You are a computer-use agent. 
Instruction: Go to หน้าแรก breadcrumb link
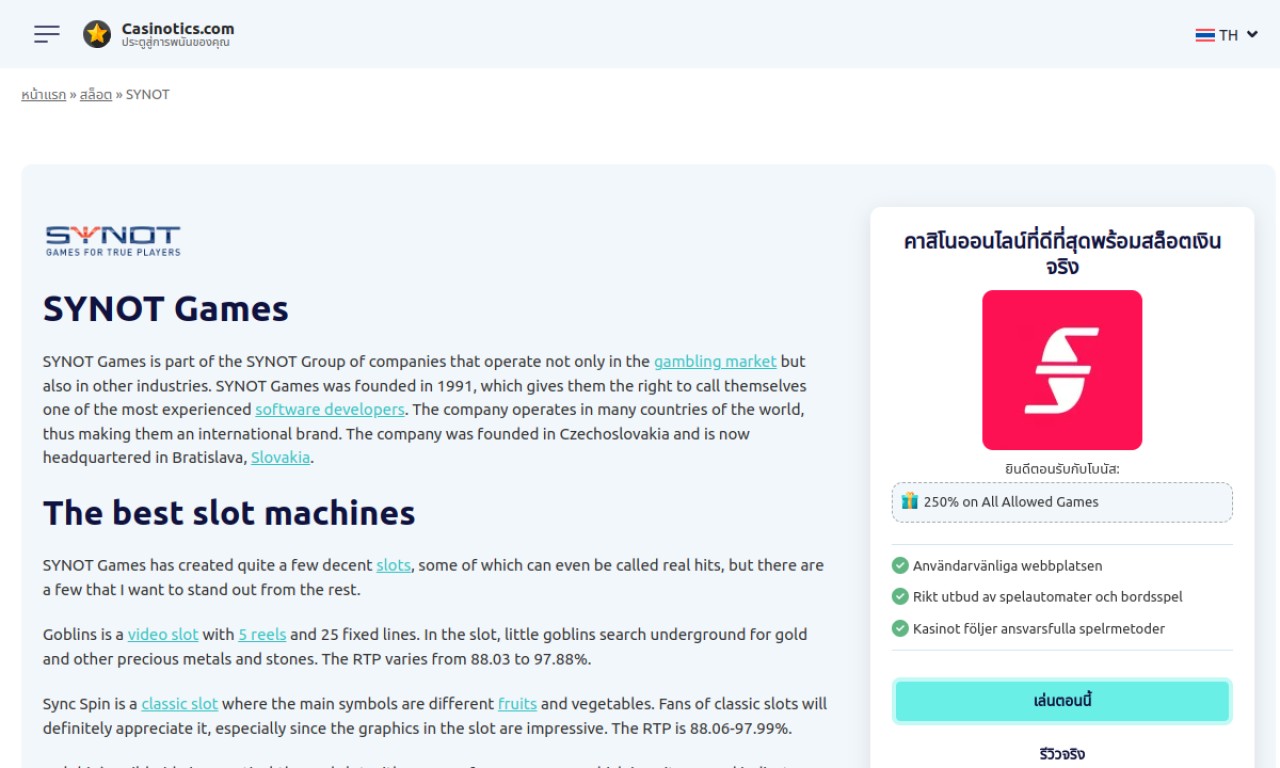[x=44, y=95]
